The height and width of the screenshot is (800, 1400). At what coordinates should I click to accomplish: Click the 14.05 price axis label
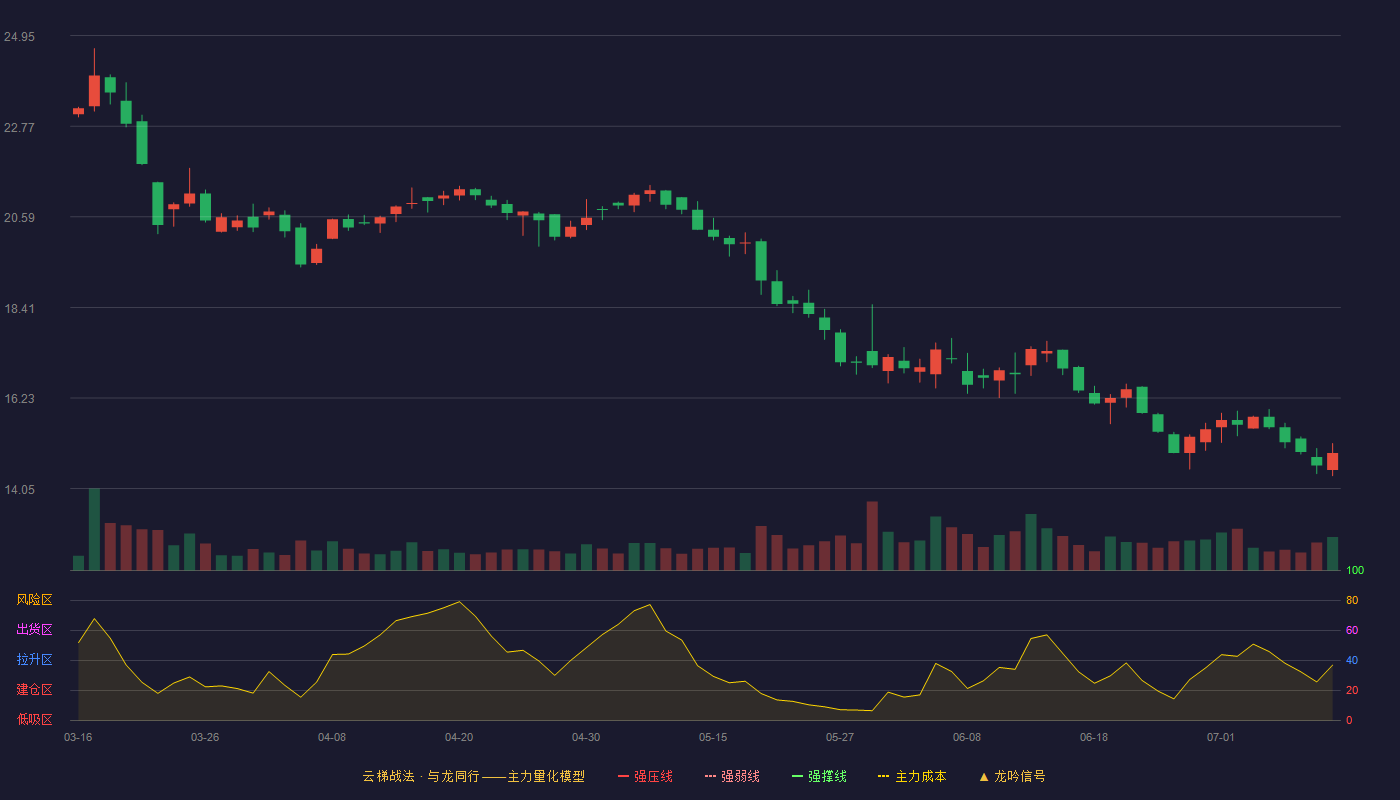click(x=19, y=490)
